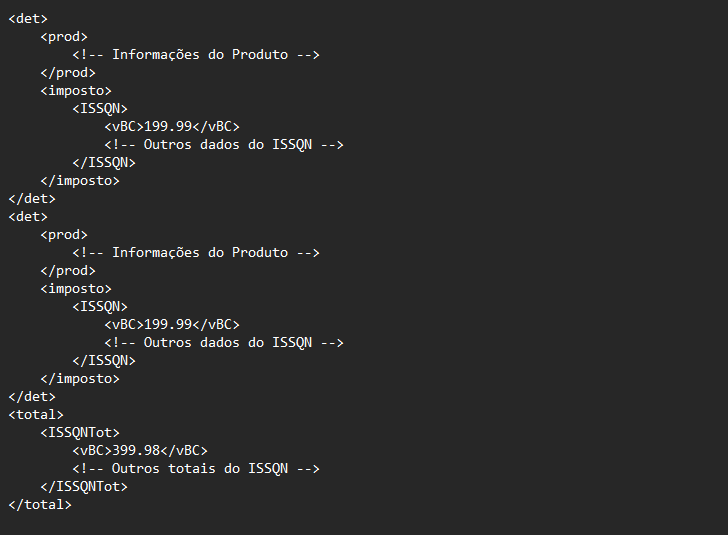Viewport: 728px width, 535px height.
Task: Click the second opening prod tag
Action: [64, 235]
